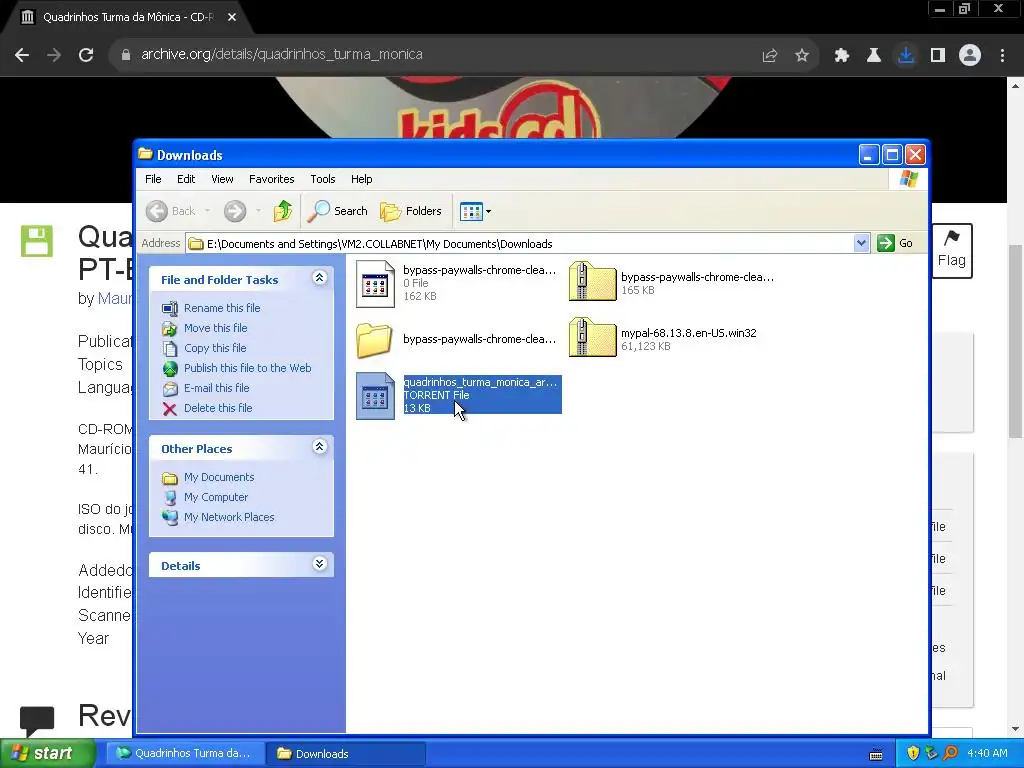The height and width of the screenshot is (768, 1024).
Task: Click Copy this file
Action: [x=215, y=348]
